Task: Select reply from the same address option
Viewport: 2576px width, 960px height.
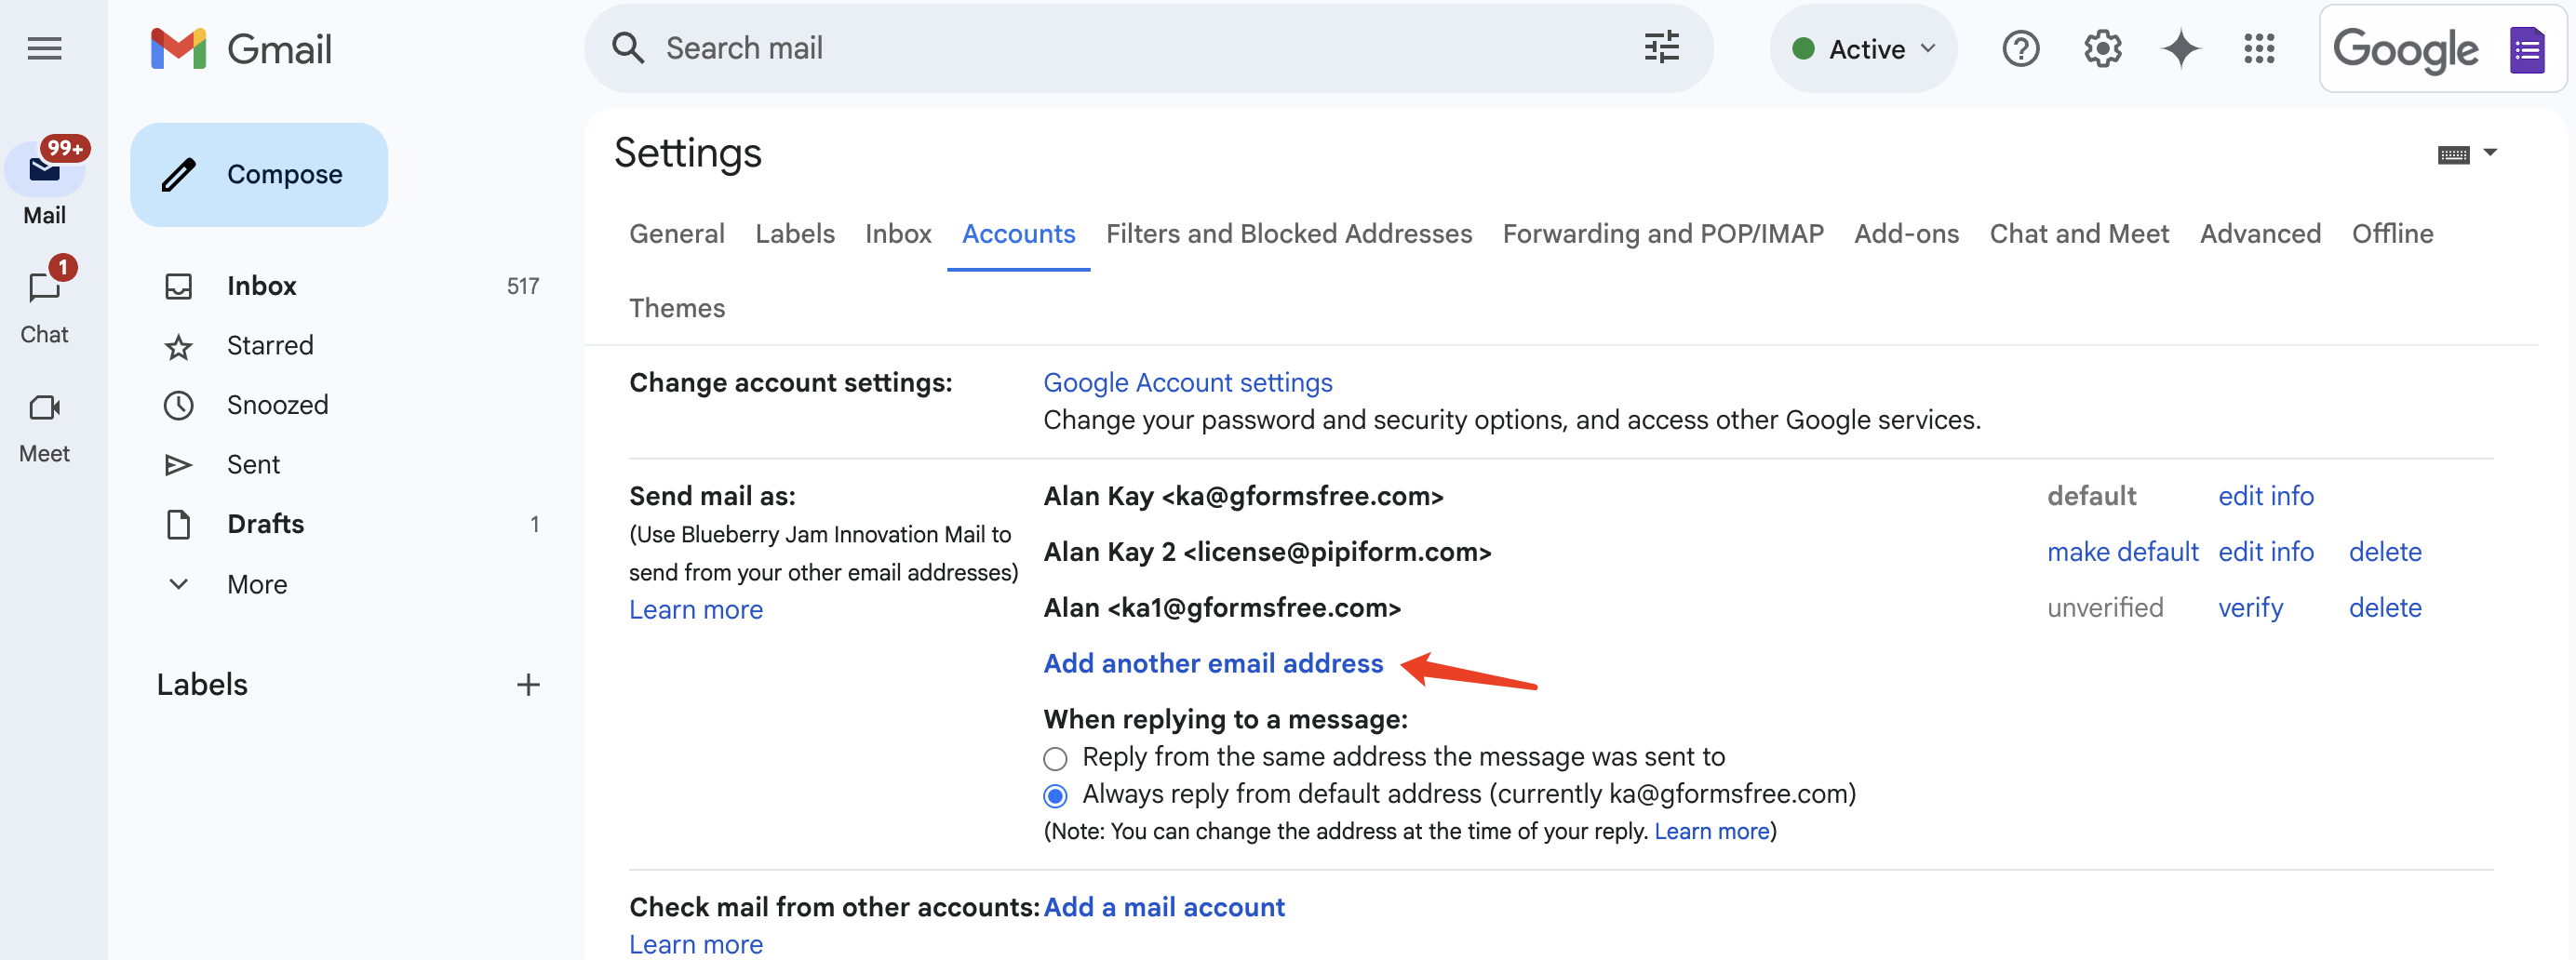Action: [1055, 757]
